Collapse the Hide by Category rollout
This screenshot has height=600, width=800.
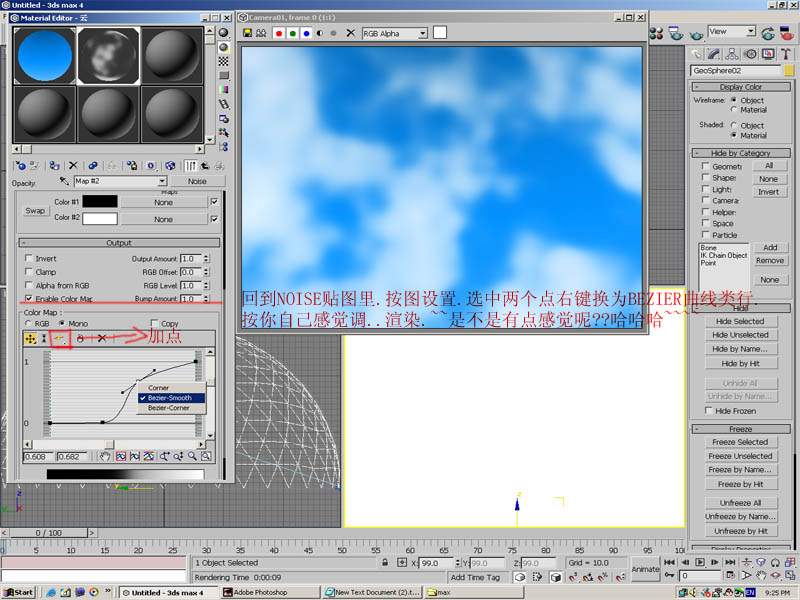click(x=740, y=153)
